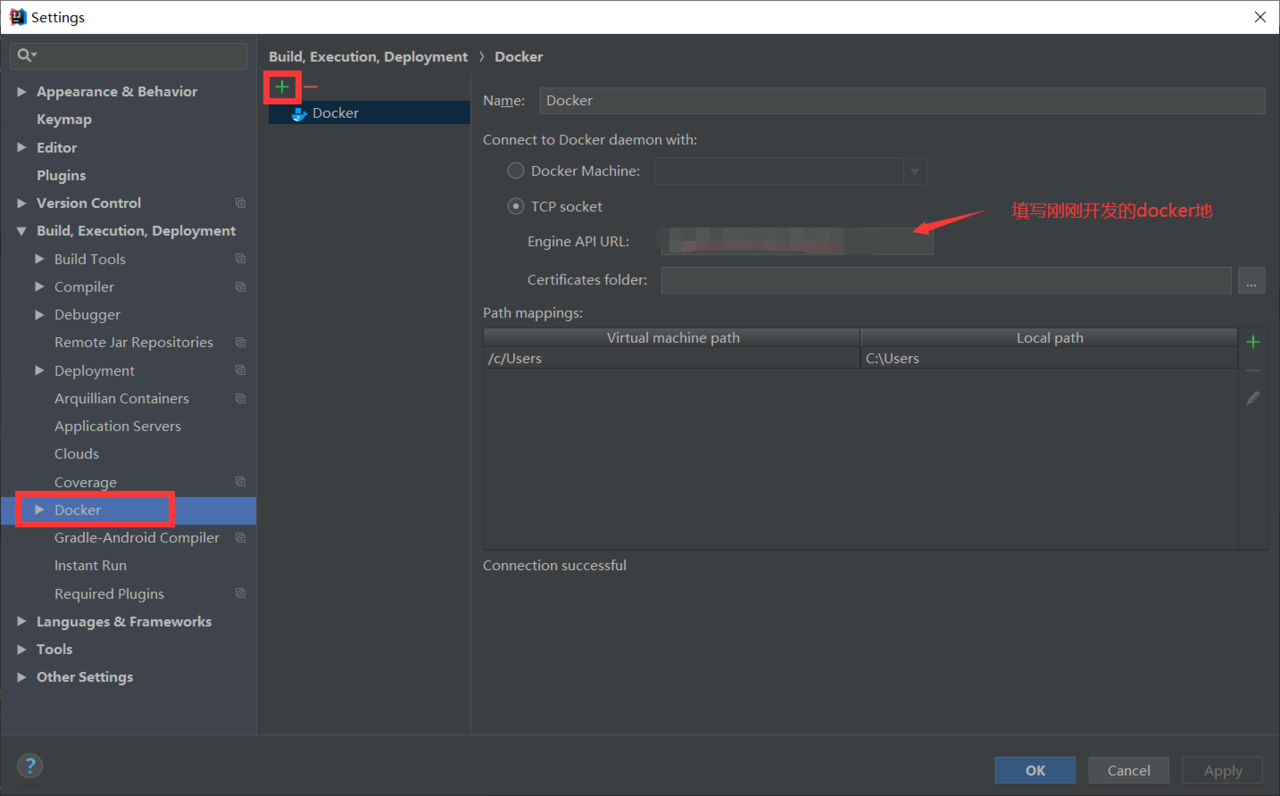This screenshot has height=796, width=1280.
Task: Click project-level icon beside Version Control
Action: (x=240, y=203)
